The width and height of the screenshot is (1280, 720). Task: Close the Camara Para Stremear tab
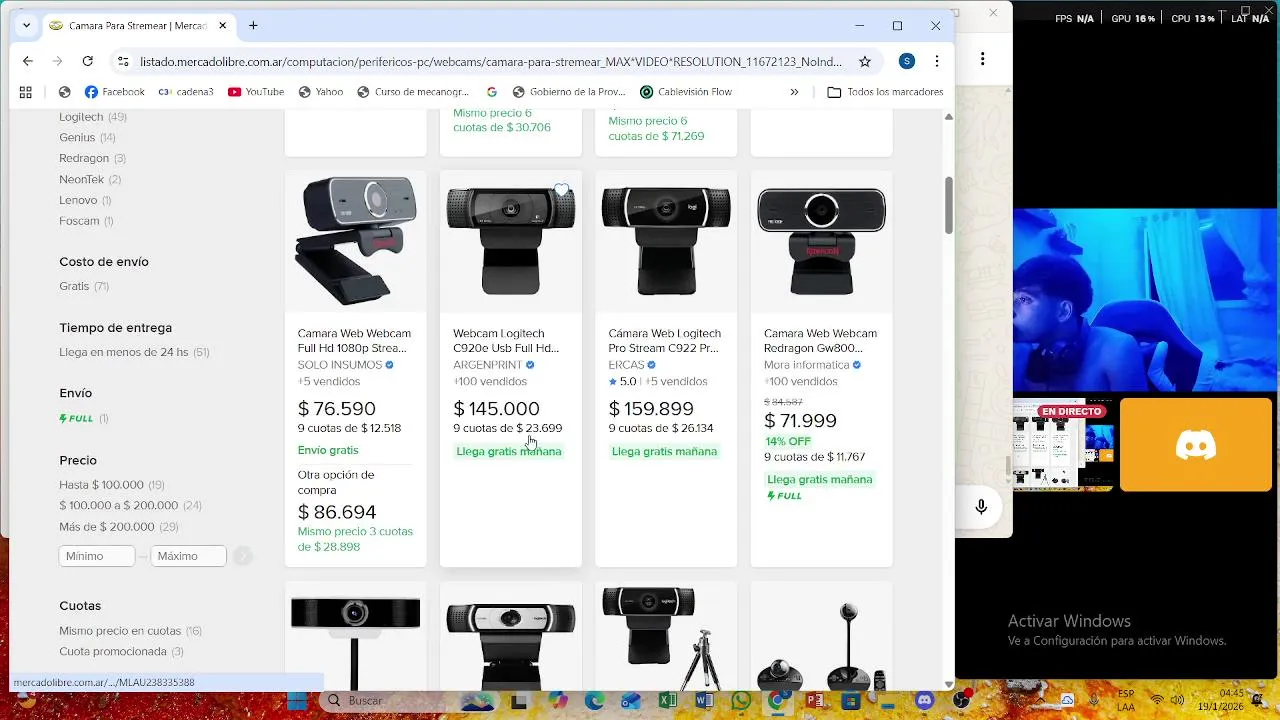[223, 25]
